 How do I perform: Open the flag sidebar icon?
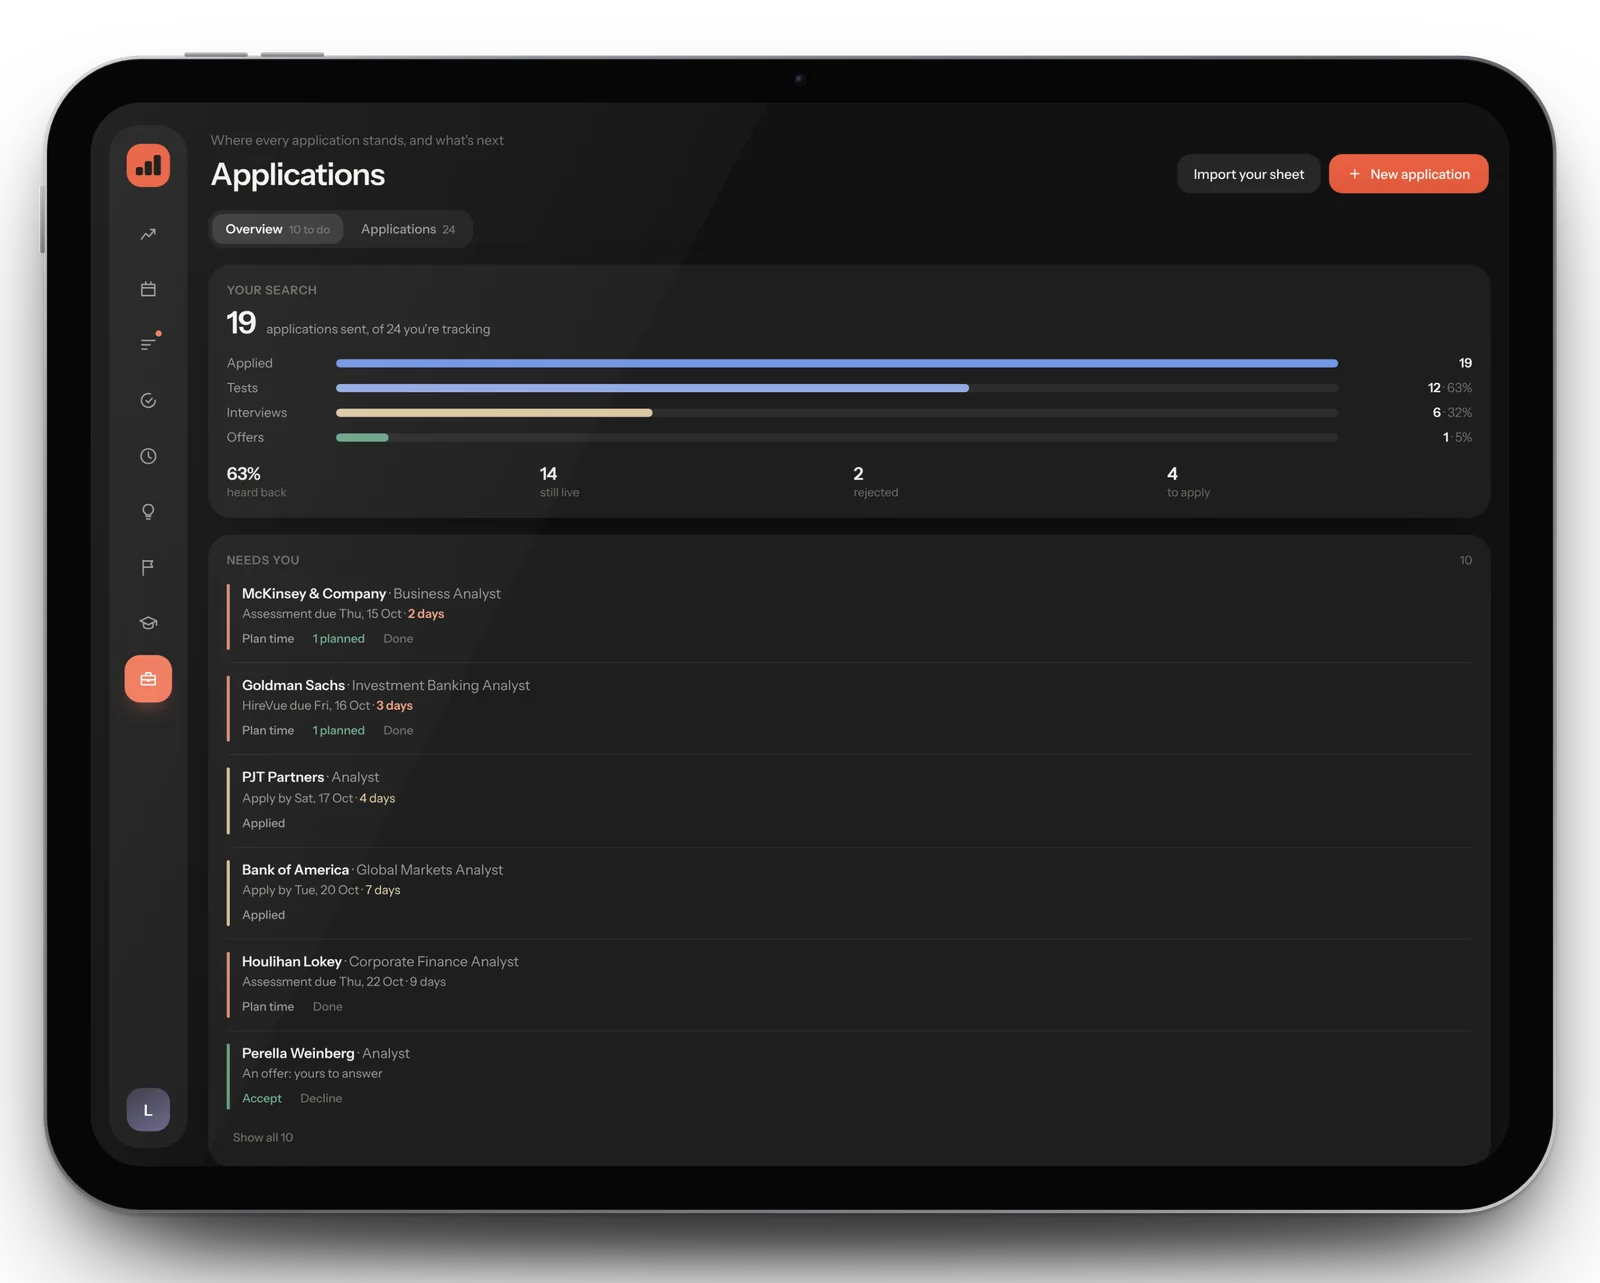[148, 567]
